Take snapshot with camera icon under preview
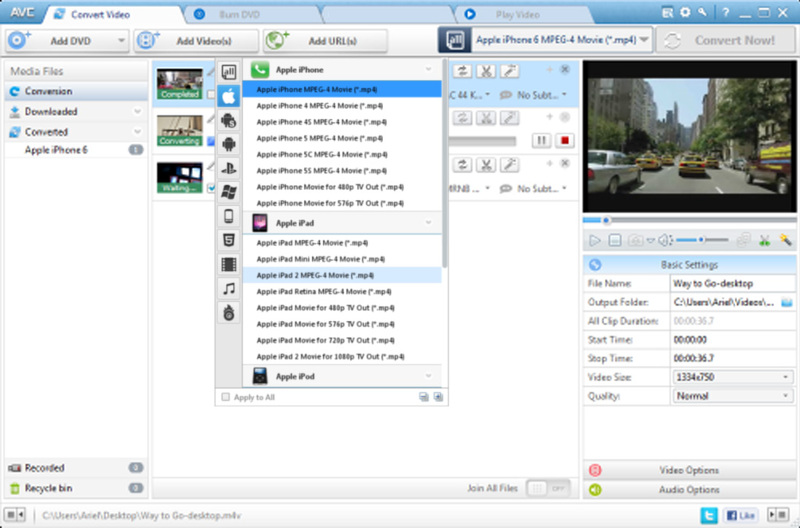The width and height of the screenshot is (800, 528). coord(635,240)
